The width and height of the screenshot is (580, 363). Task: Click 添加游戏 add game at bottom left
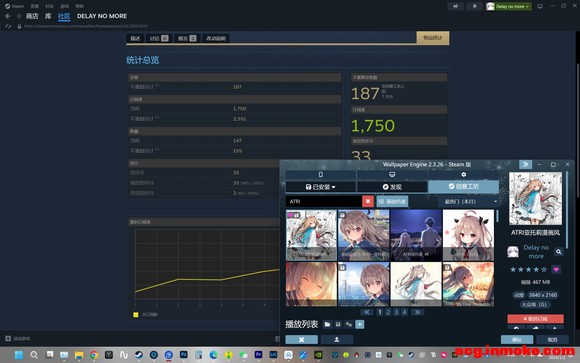pyautogui.click(x=18, y=338)
